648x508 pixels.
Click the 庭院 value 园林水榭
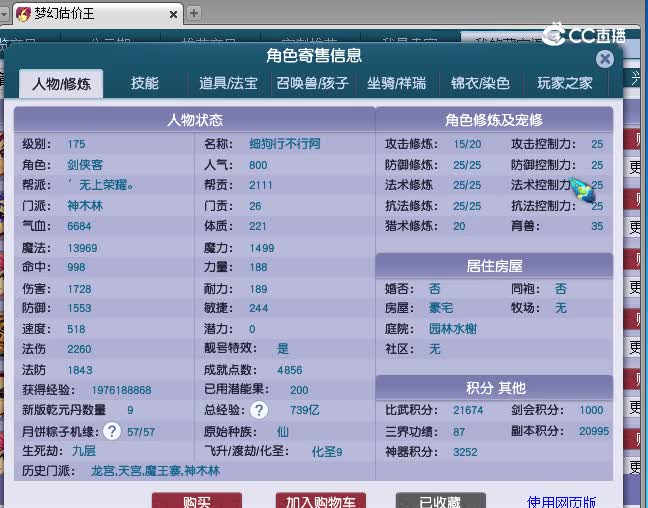click(453, 329)
